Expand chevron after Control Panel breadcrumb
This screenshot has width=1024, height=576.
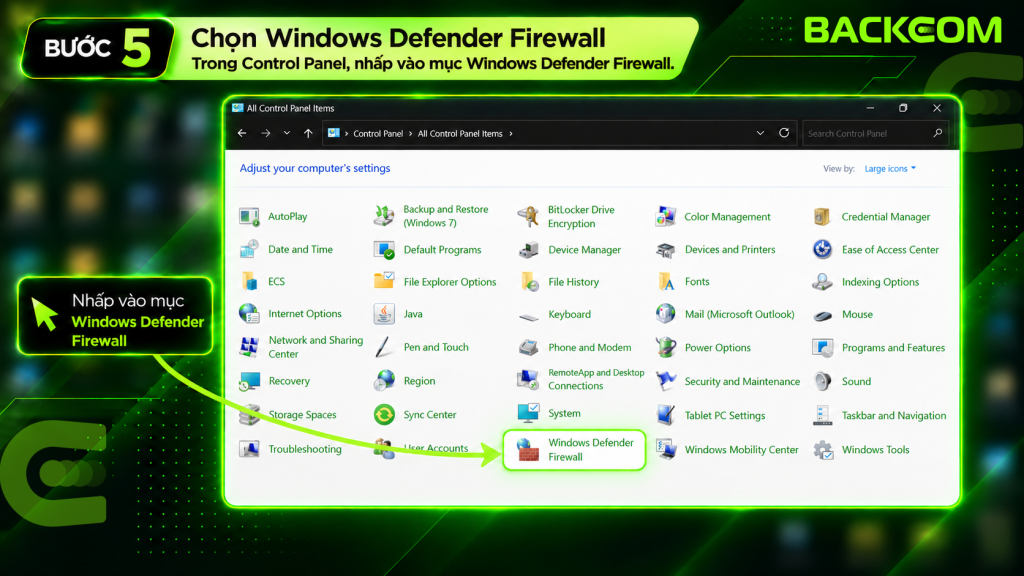point(410,134)
